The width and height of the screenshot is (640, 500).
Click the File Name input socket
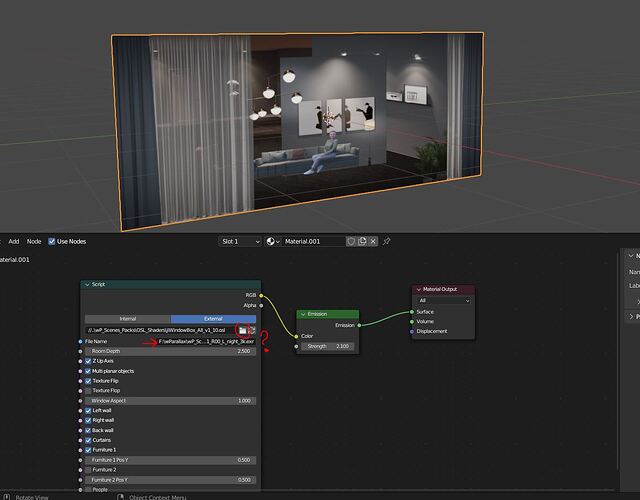(80, 342)
